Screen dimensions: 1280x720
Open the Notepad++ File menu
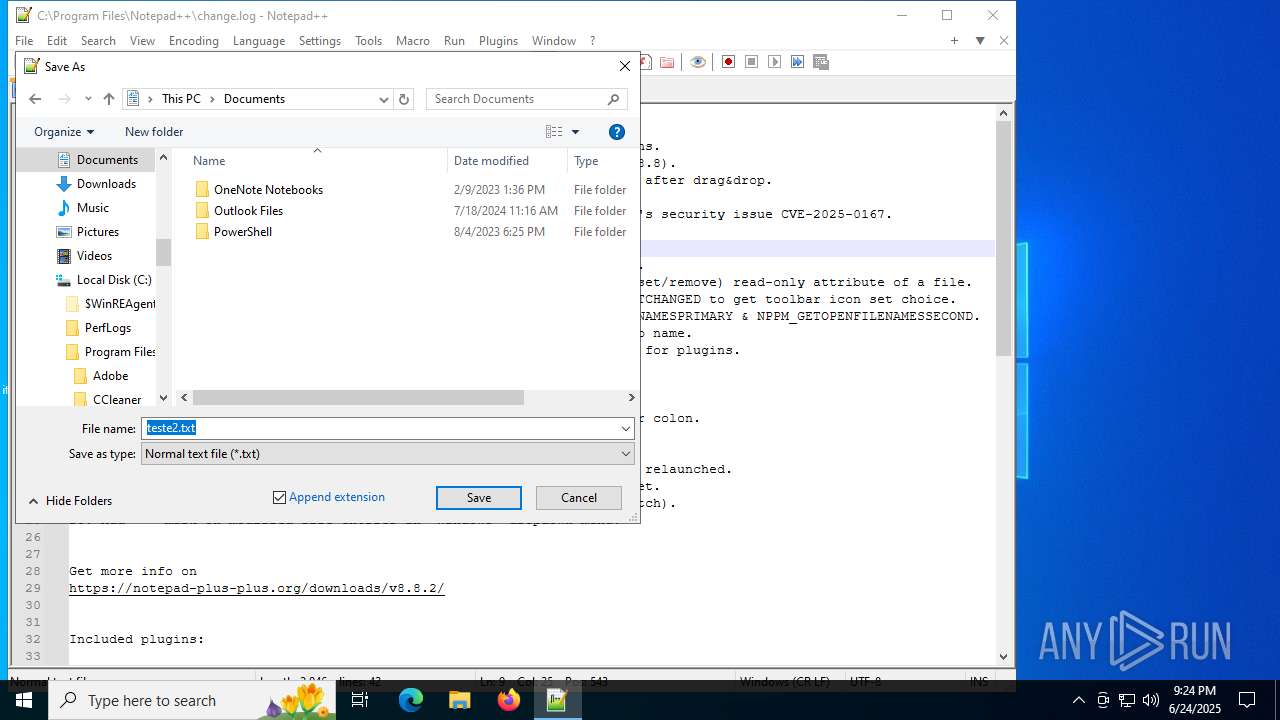[x=24, y=41]
